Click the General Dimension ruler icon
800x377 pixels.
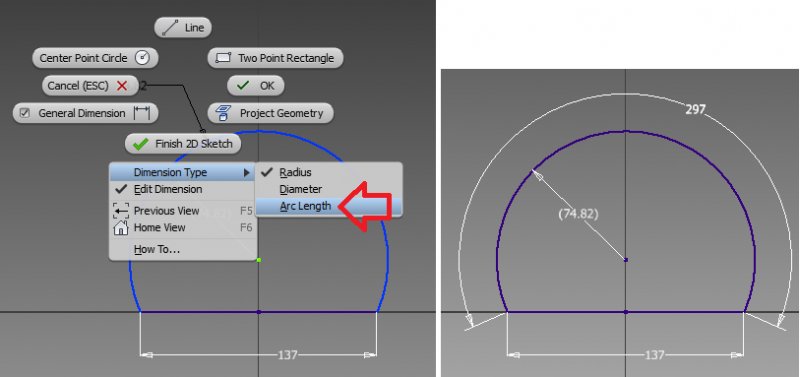click(141, 113)
